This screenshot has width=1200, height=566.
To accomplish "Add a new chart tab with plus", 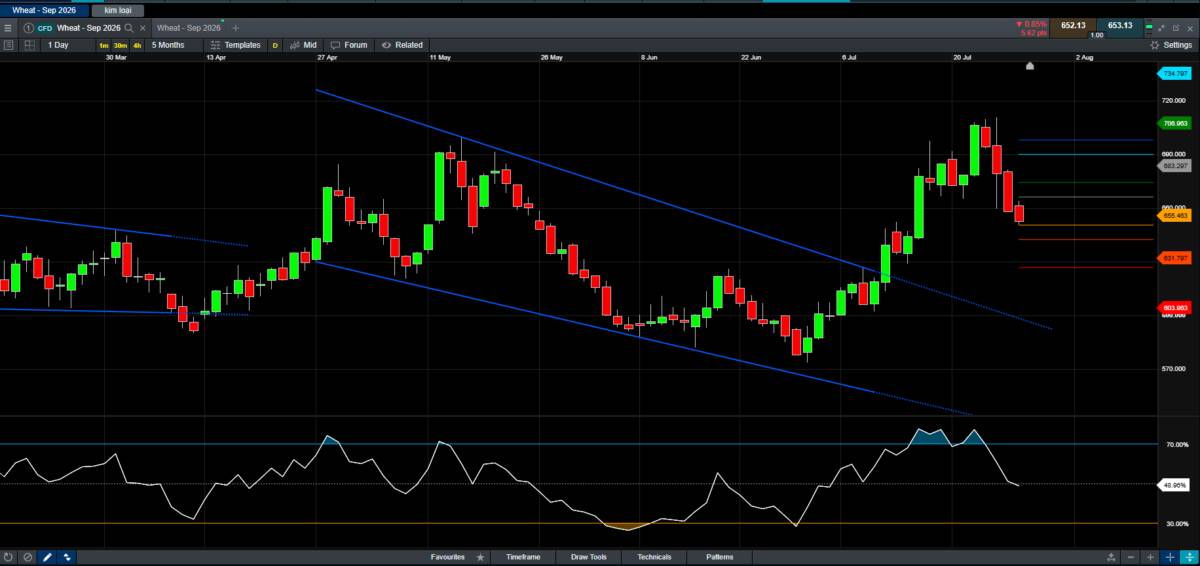I will coord(236,28).
